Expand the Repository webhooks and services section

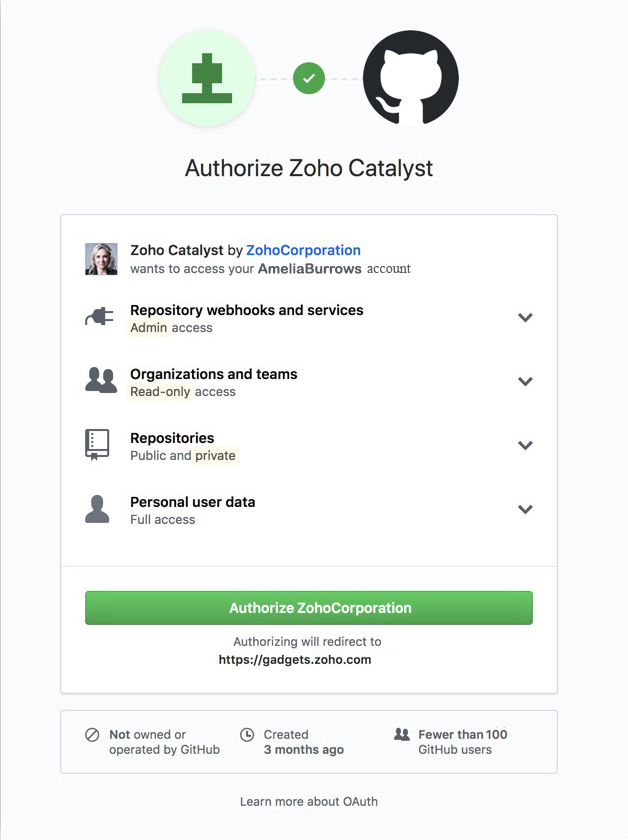pyautogui.click(x=525, y=317)
